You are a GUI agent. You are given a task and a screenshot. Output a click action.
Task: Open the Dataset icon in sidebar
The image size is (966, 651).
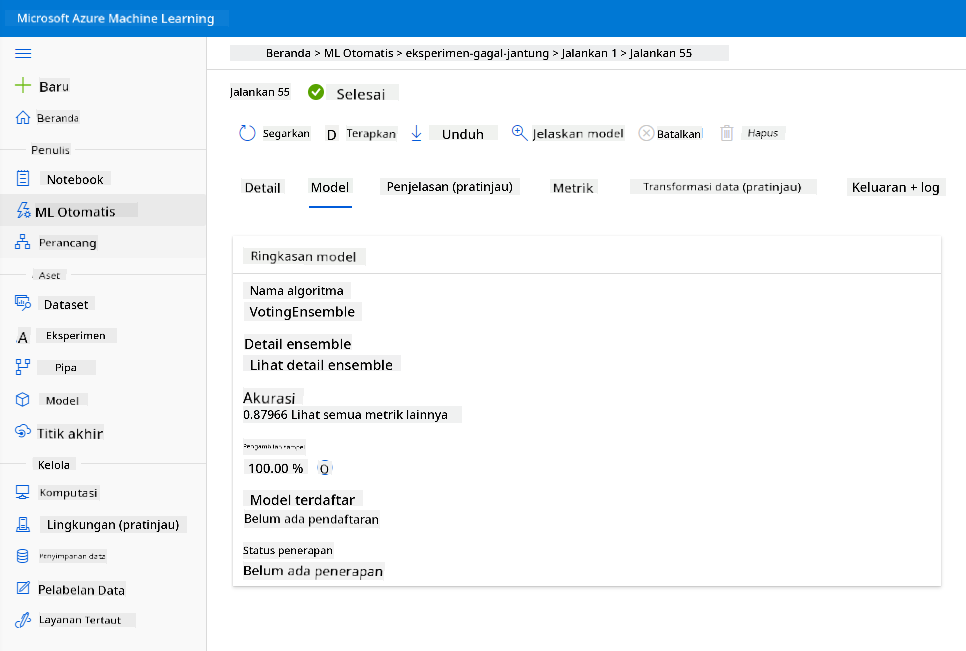[x=23, y=302]
